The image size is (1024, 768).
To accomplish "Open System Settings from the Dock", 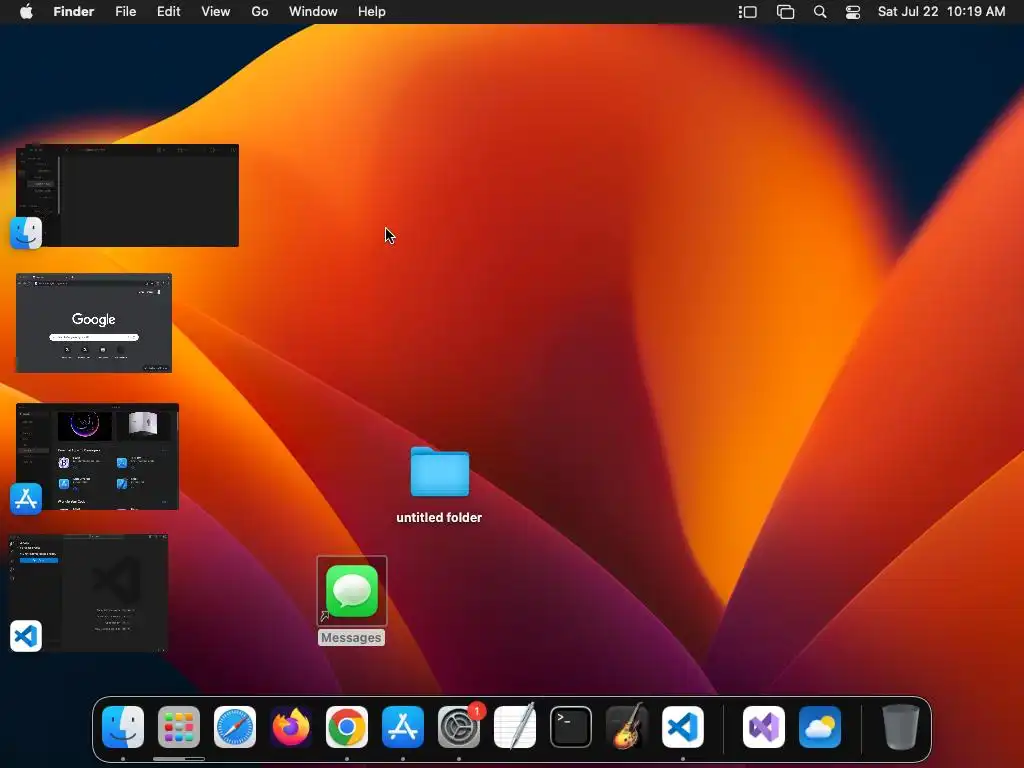I will pyautogui.click(x=459, y=727).
